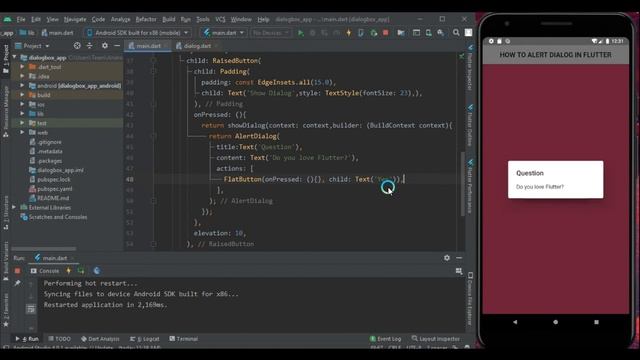Screen dimensions: 640x360
Task: Expand the test folder
Action: pyautogui.click(x=22, y=123)
